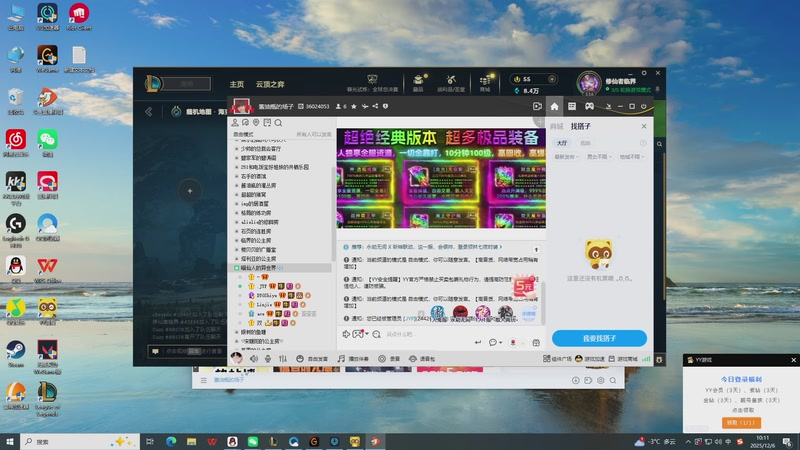Click the video camera icon in the YY header

537,106
